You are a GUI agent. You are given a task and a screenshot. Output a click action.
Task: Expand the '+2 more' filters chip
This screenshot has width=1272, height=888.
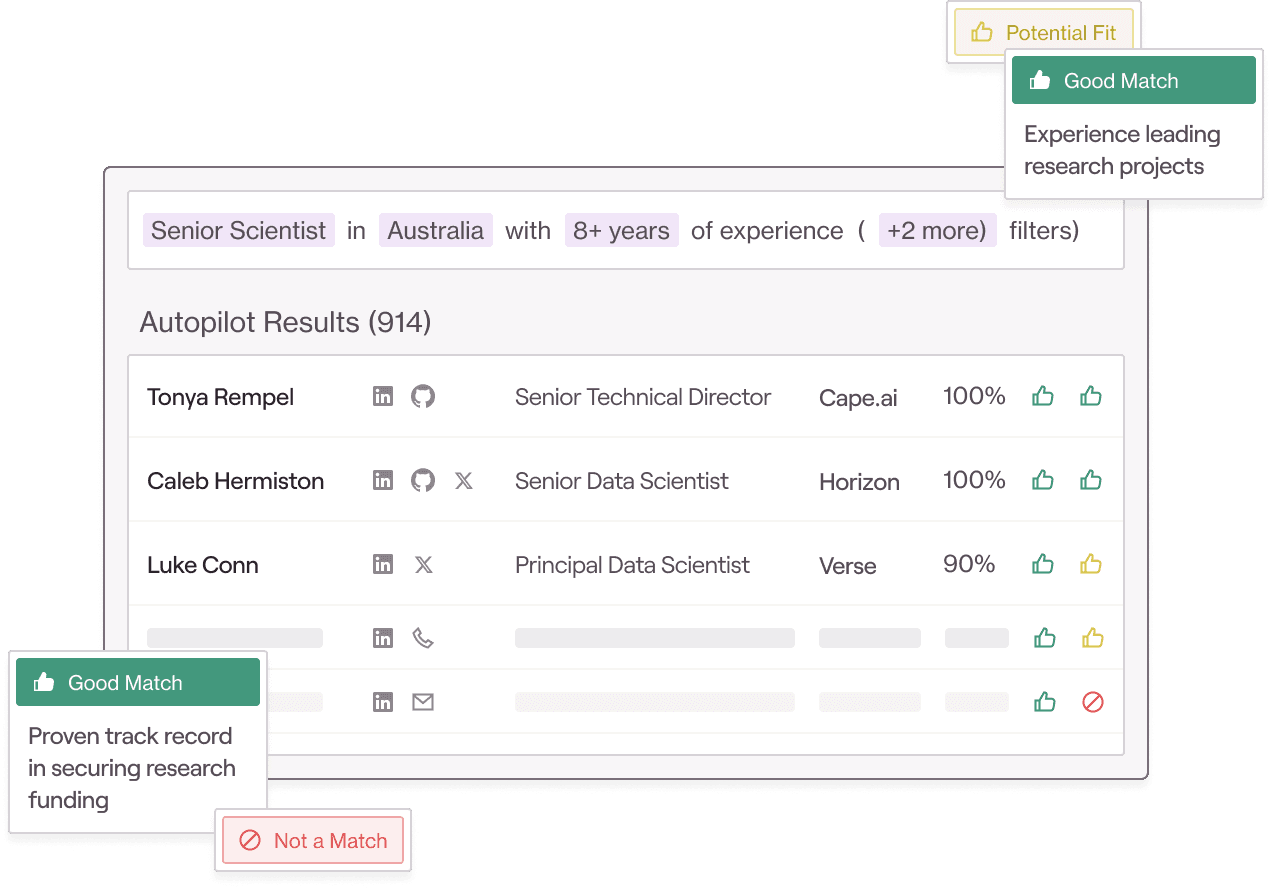click(x=937, y=230)
